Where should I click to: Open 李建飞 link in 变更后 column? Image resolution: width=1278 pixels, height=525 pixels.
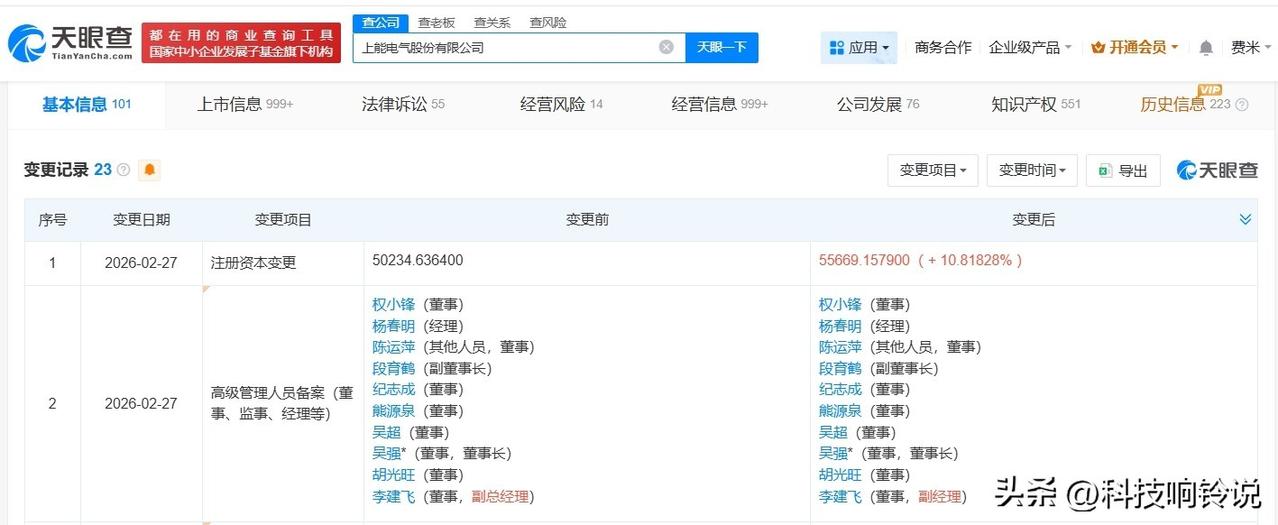[840, 496]
